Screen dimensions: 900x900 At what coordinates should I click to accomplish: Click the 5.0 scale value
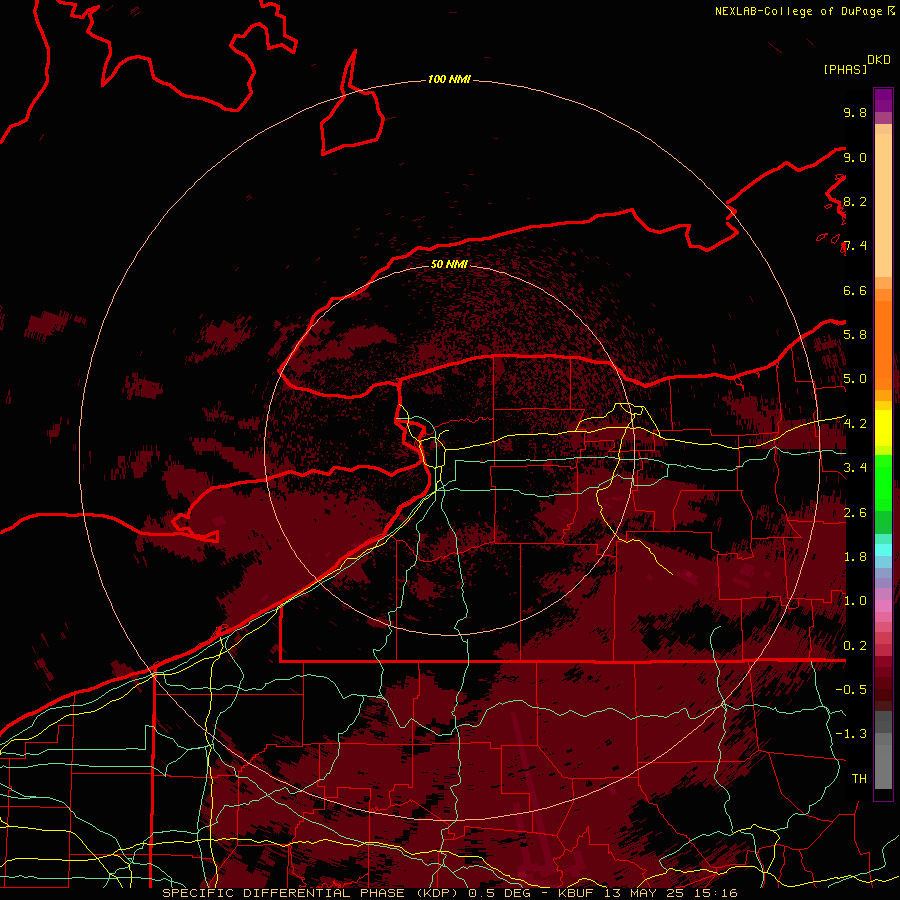855,379
